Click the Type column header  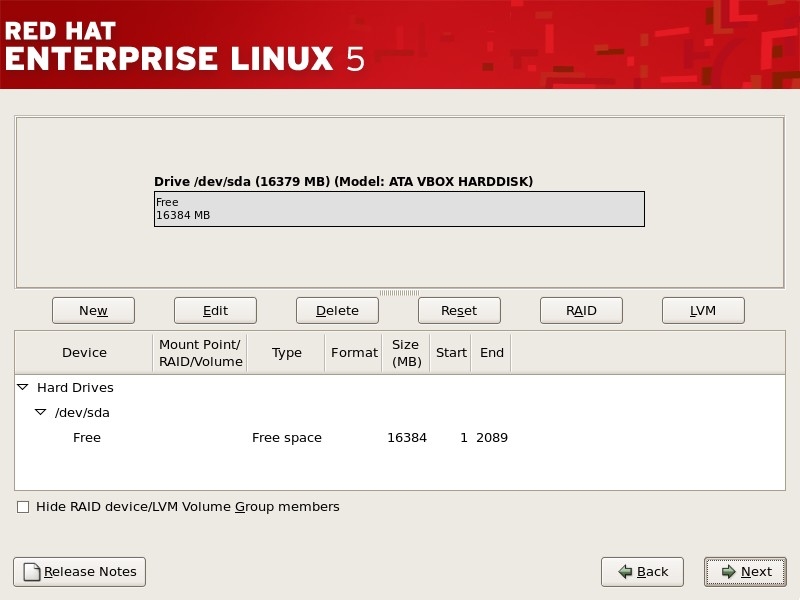[x=286, y=353]
